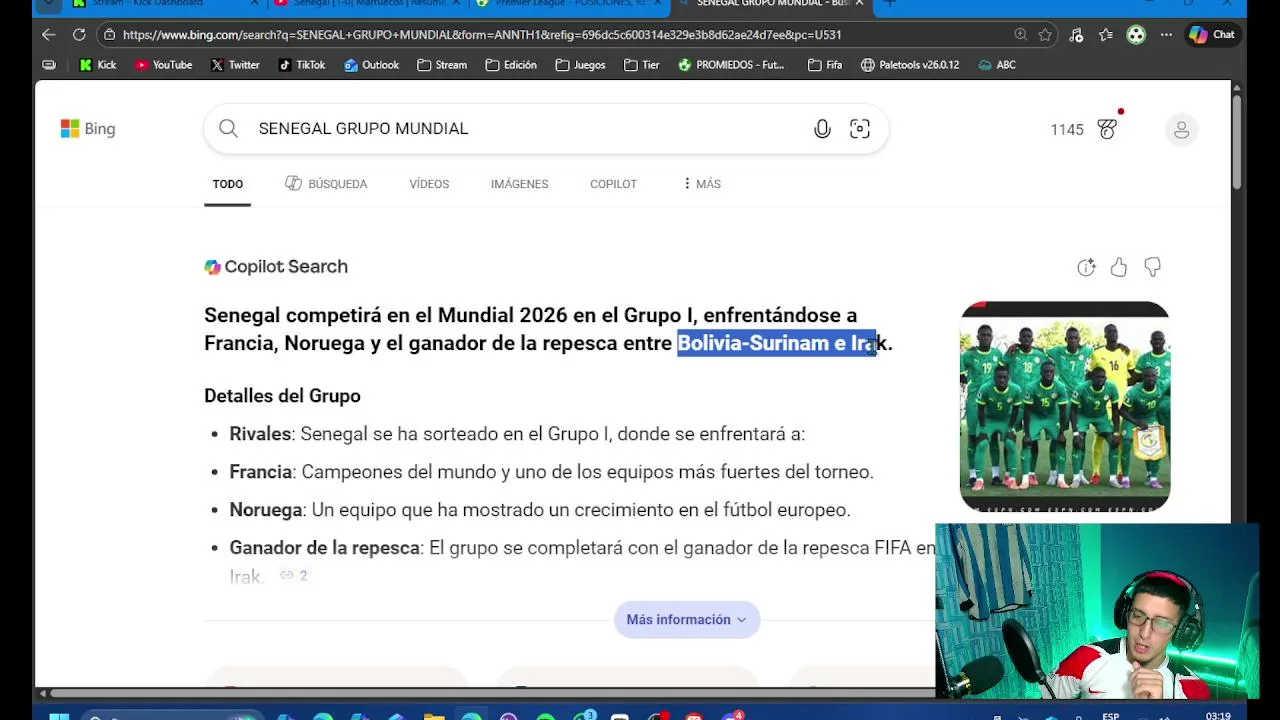The image size is (1280, 720).
Task: Click the 'Ganador de la repesca' bullet label
Action: [324, 548]
